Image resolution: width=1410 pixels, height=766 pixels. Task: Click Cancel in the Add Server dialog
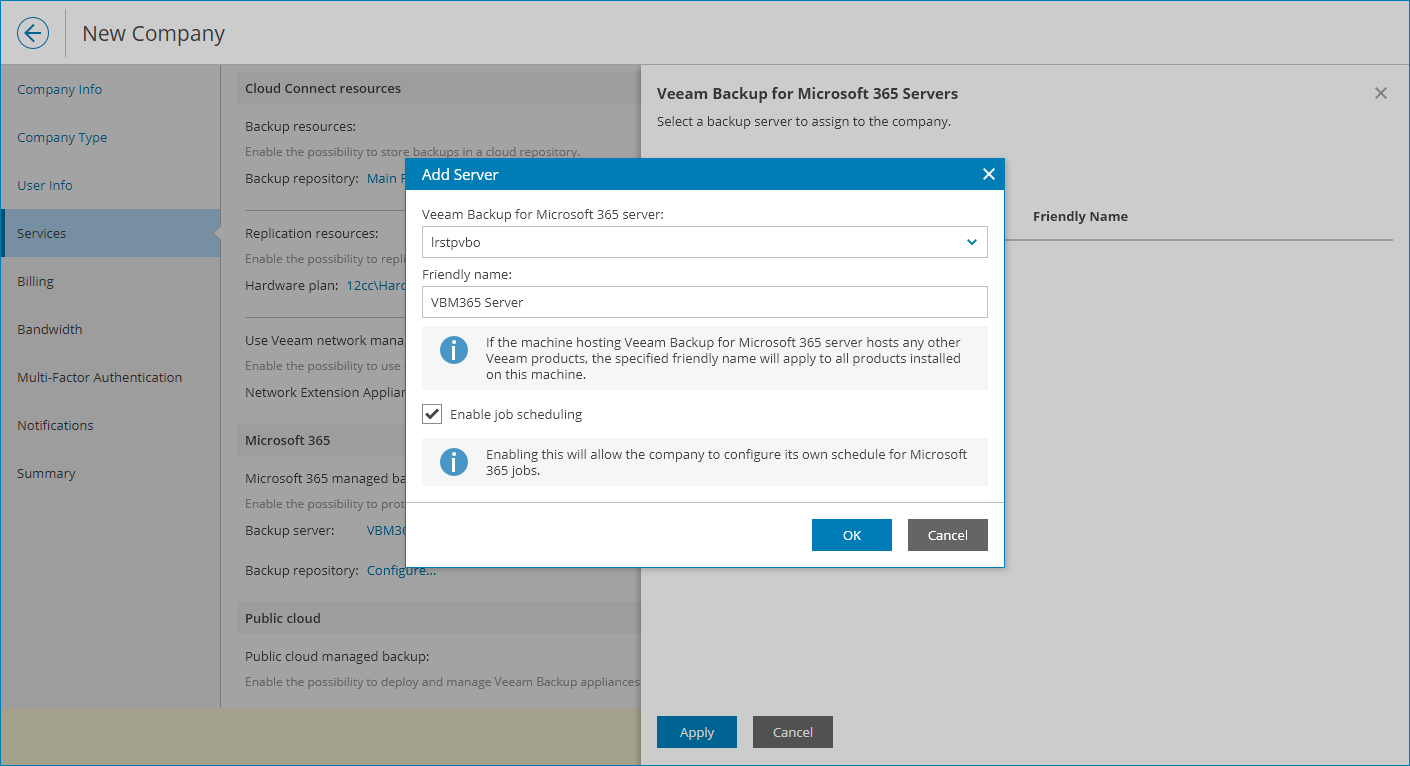pyautogui.click(x=947, y=535)
